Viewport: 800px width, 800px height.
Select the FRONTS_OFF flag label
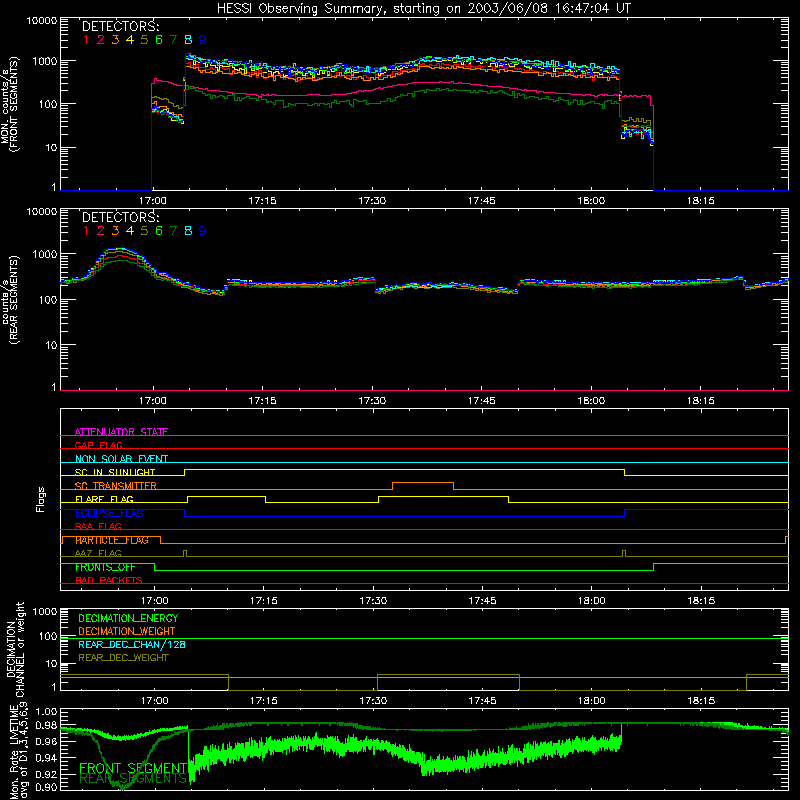[x=105, y=567]
